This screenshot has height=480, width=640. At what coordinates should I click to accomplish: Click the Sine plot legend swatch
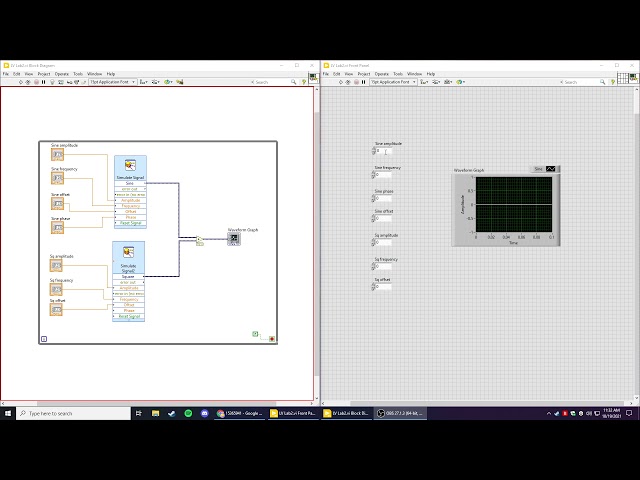pyautogui.click(x=550, y=169)
